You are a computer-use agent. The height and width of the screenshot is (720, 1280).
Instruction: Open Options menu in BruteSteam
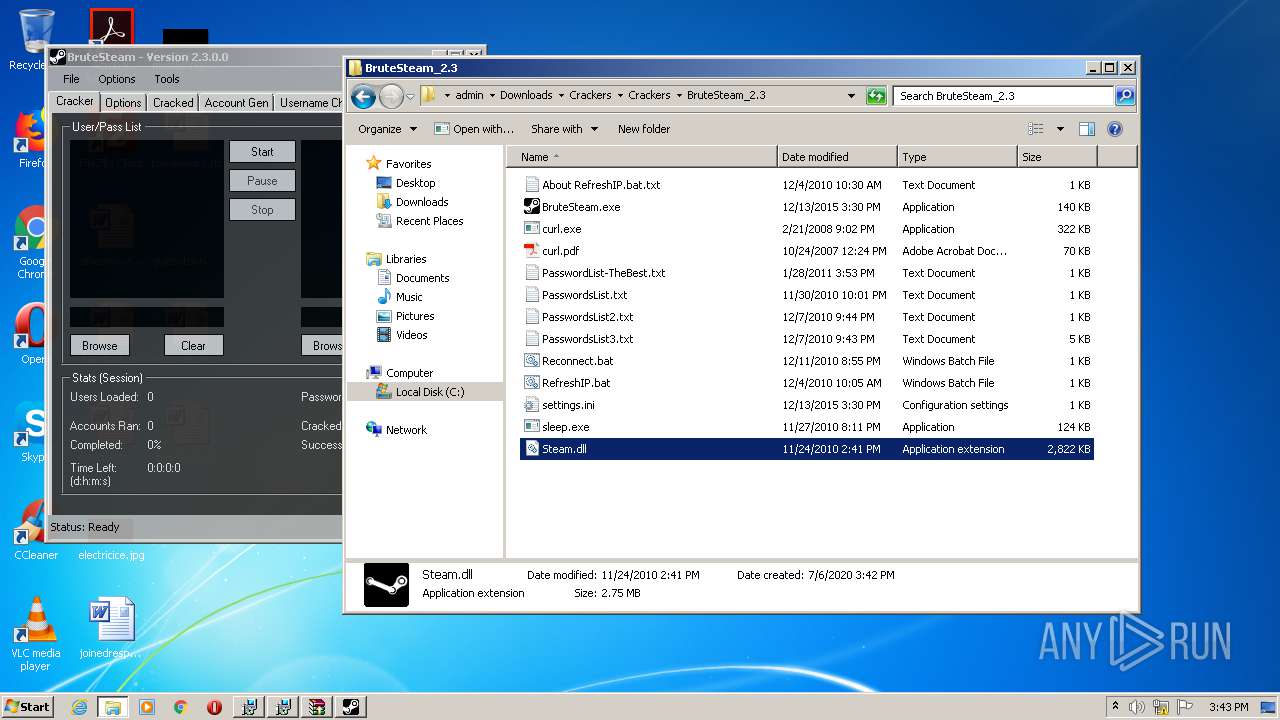coord(116,79)
